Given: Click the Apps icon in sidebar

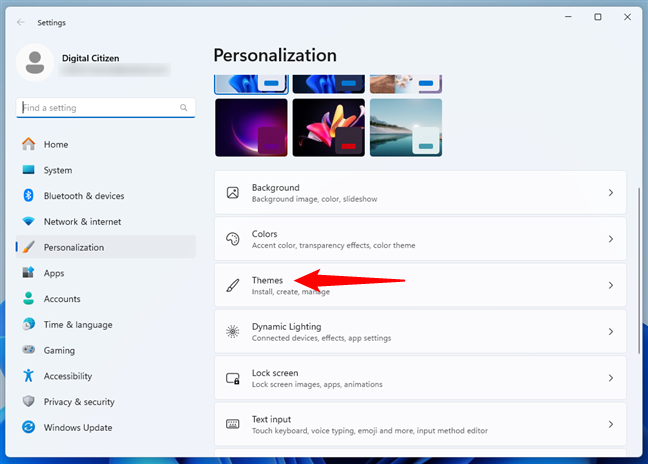Looking at the screenshot, I should click(x=29, y=273).
